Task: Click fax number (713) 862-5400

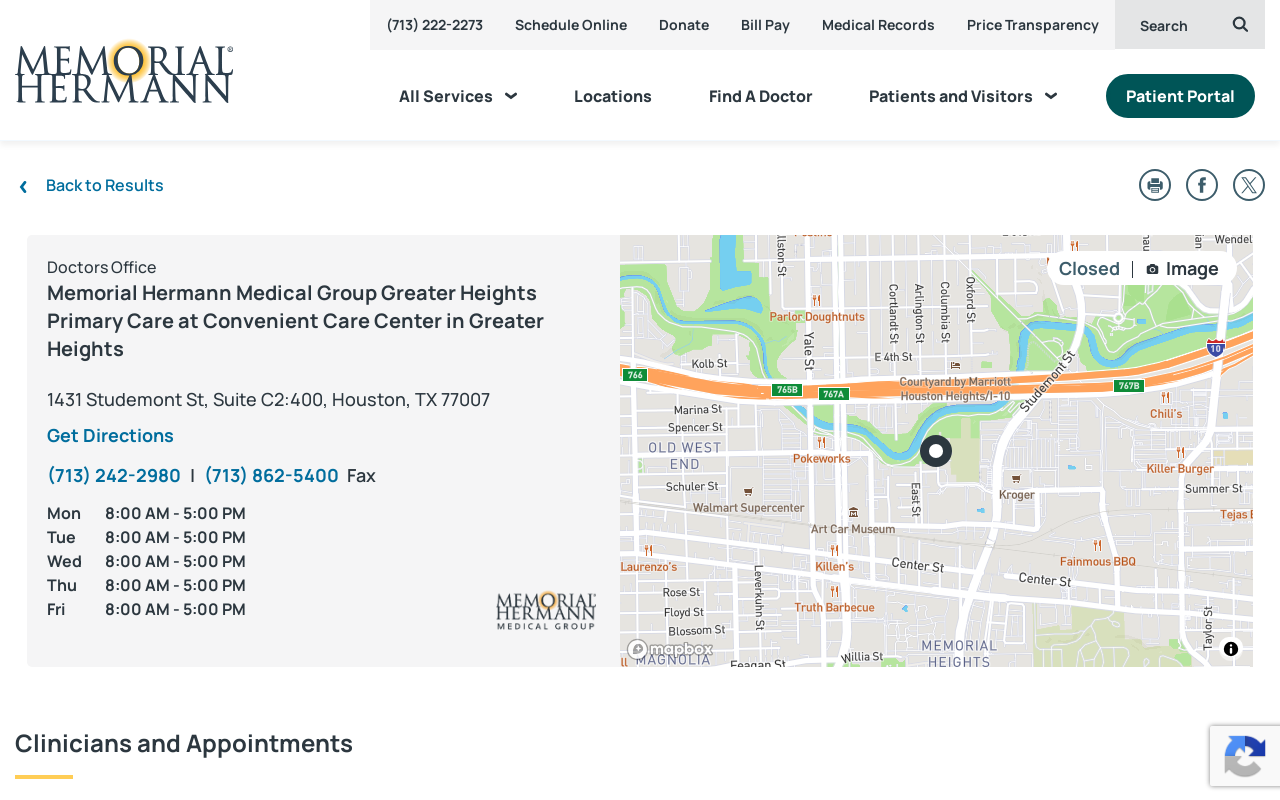Action: pyautogui.click(x=272, y=476)
